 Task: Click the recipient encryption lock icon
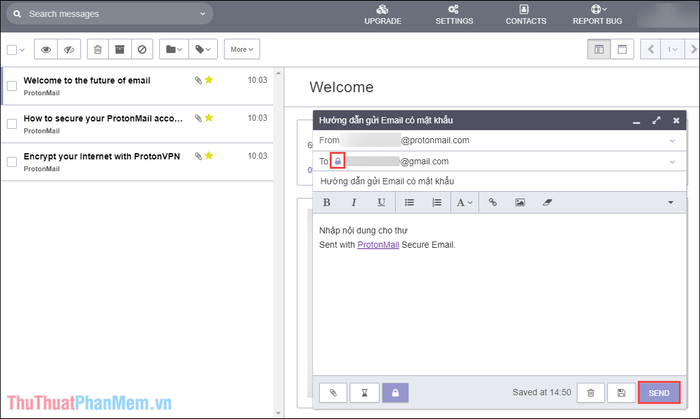[x=338, y=161]
